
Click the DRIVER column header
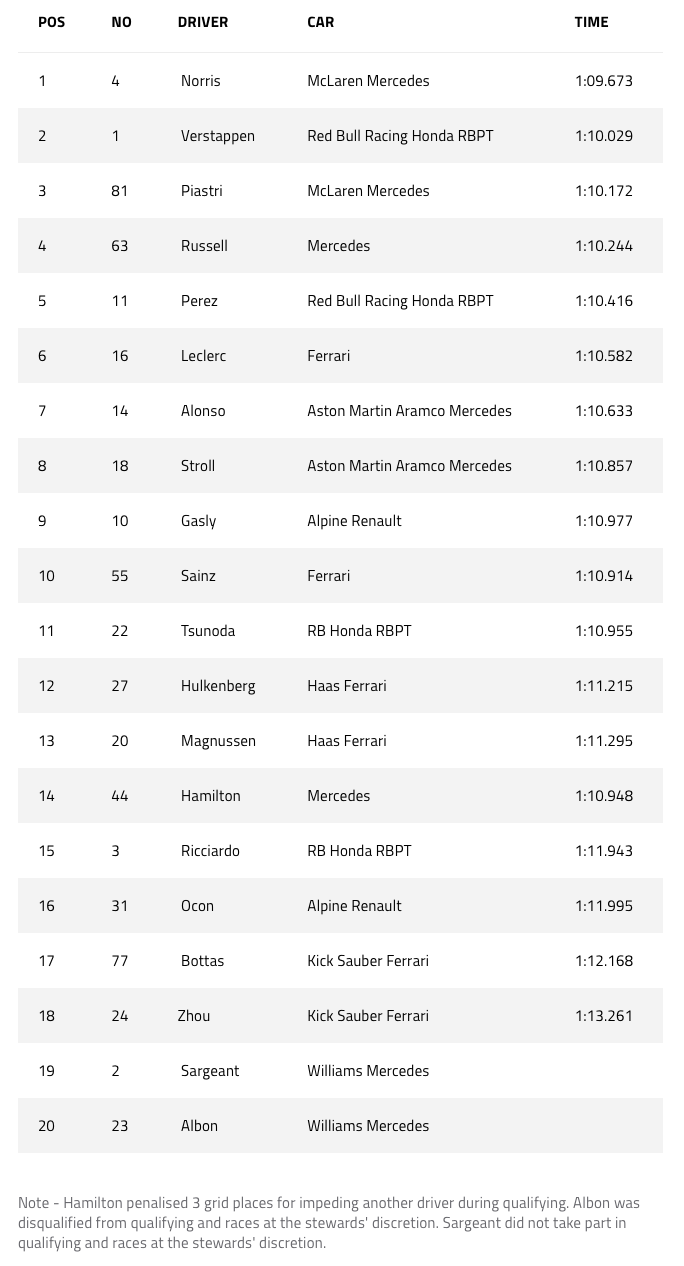click(x=203, y=22)
